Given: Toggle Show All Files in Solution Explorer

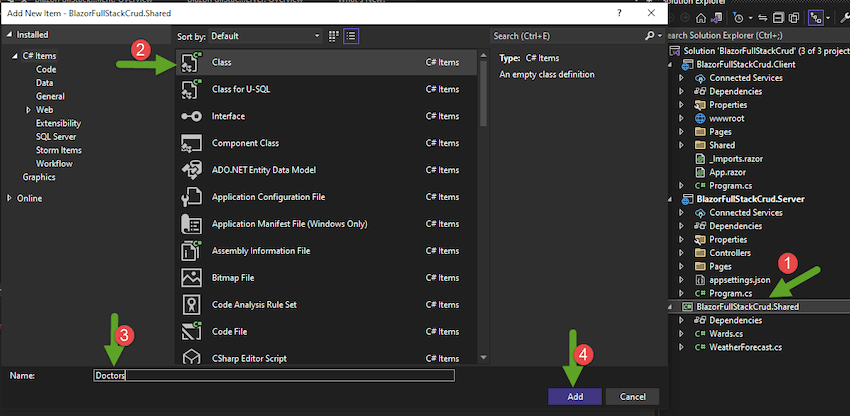Looking at the screenshot, I should pos(794,18).
